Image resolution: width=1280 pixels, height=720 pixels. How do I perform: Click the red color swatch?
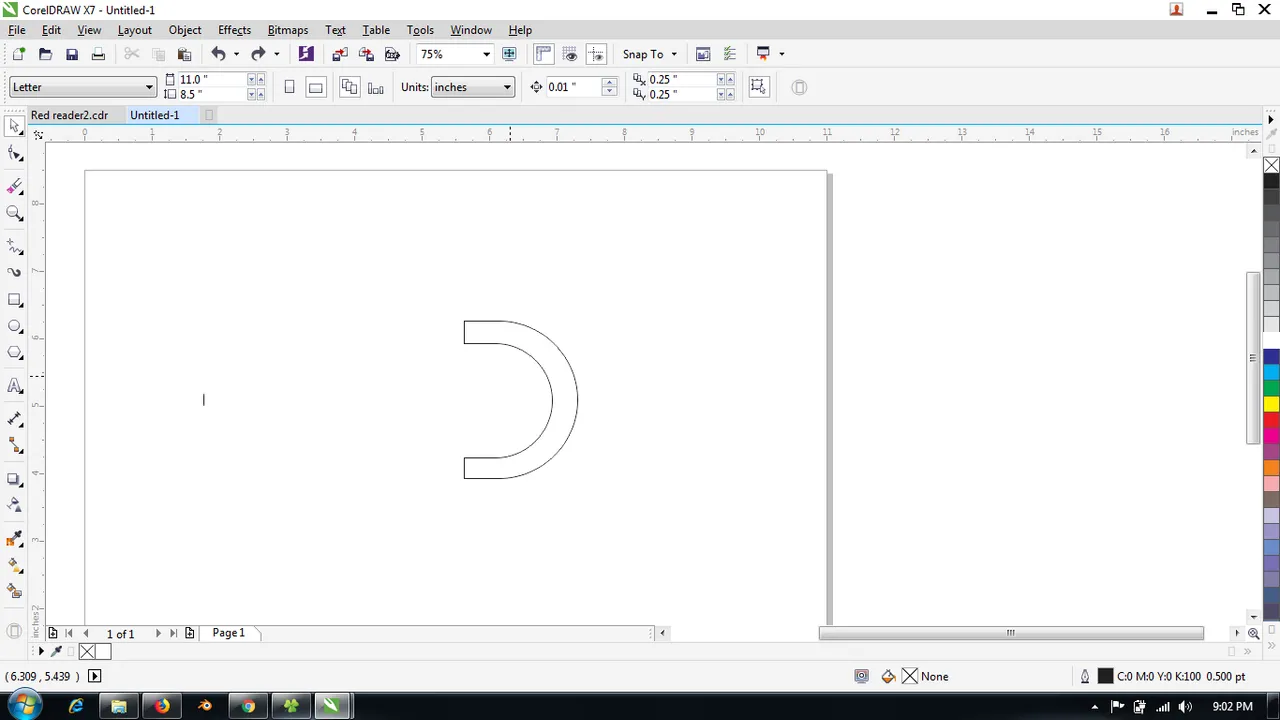coord(1271,420)
